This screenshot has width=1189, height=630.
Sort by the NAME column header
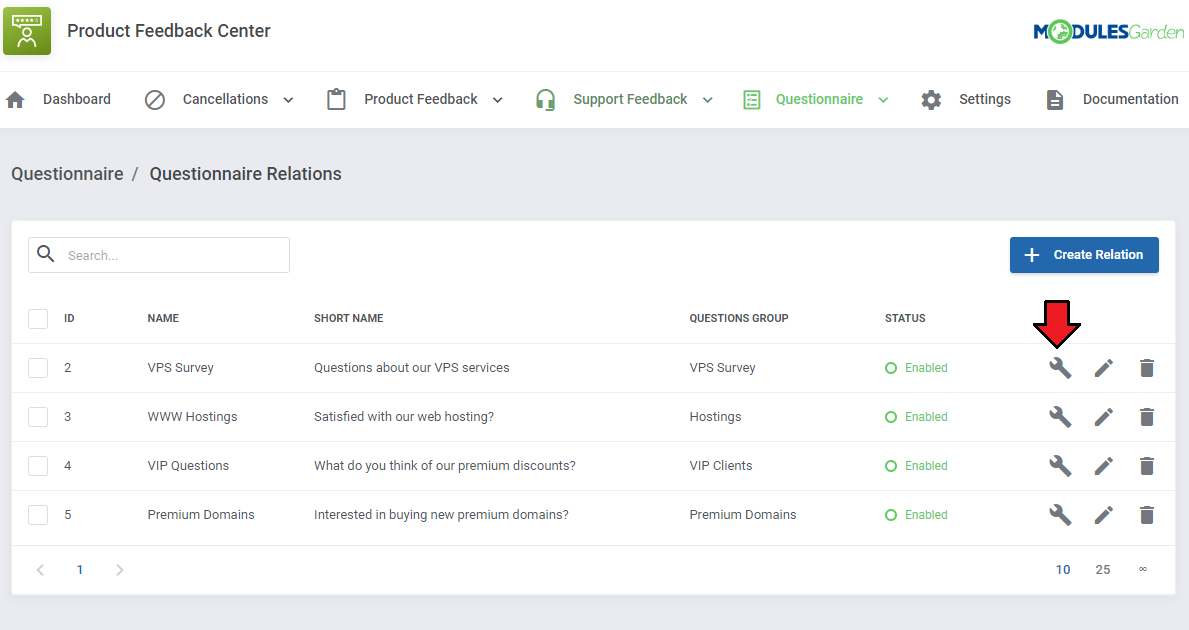click(x=163, y=318)
